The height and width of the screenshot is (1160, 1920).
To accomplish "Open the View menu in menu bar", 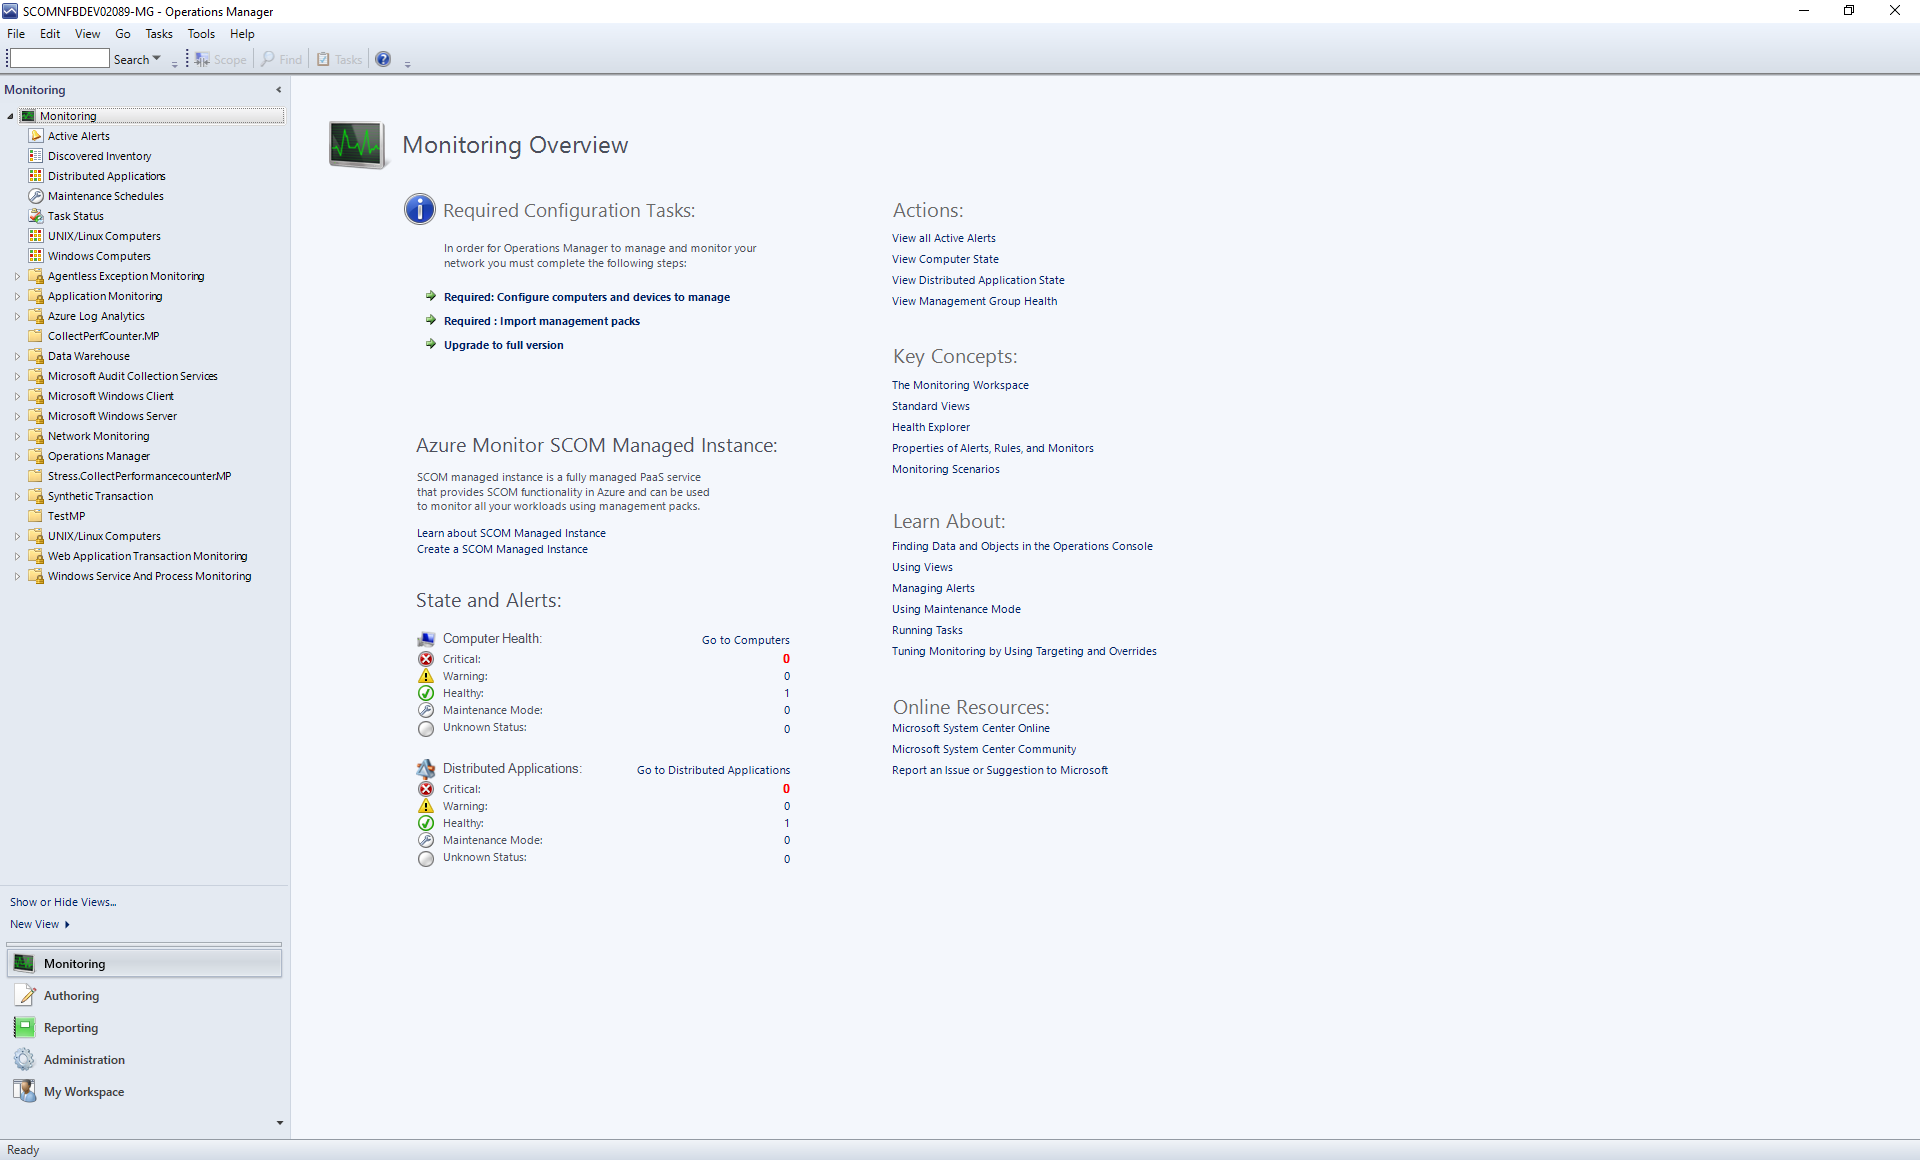I will 88,33.
